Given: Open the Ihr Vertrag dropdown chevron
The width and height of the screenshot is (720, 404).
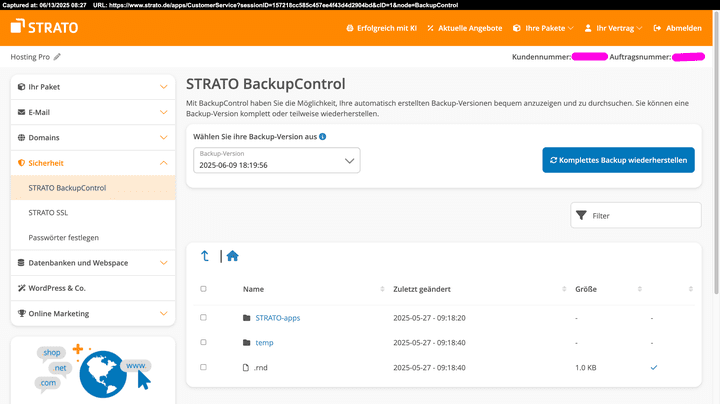Looking at the screenshot, I should (639, 28).
